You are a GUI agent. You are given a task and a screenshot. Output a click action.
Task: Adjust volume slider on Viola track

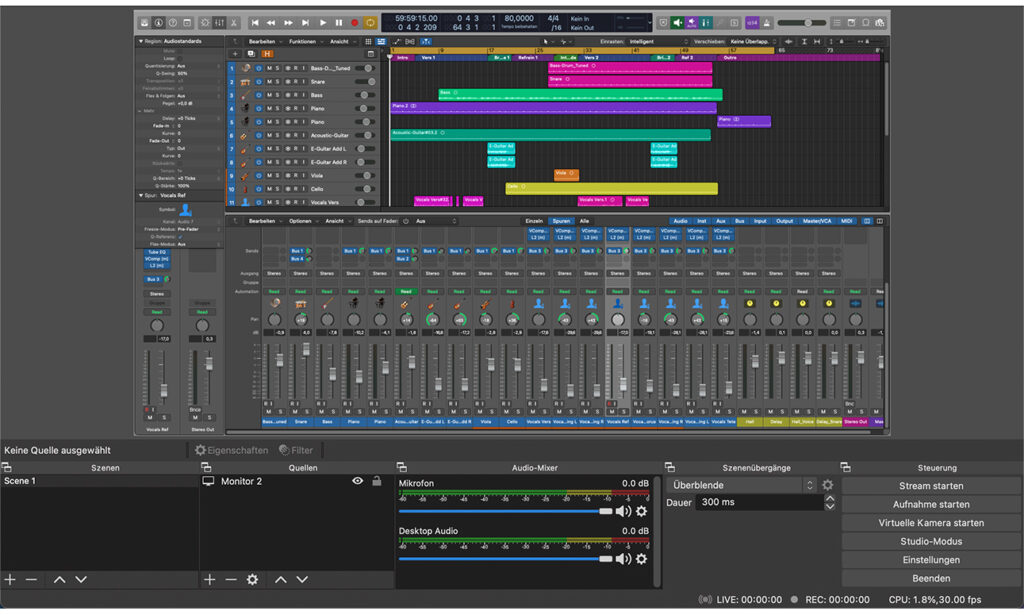tap(365, 176)
